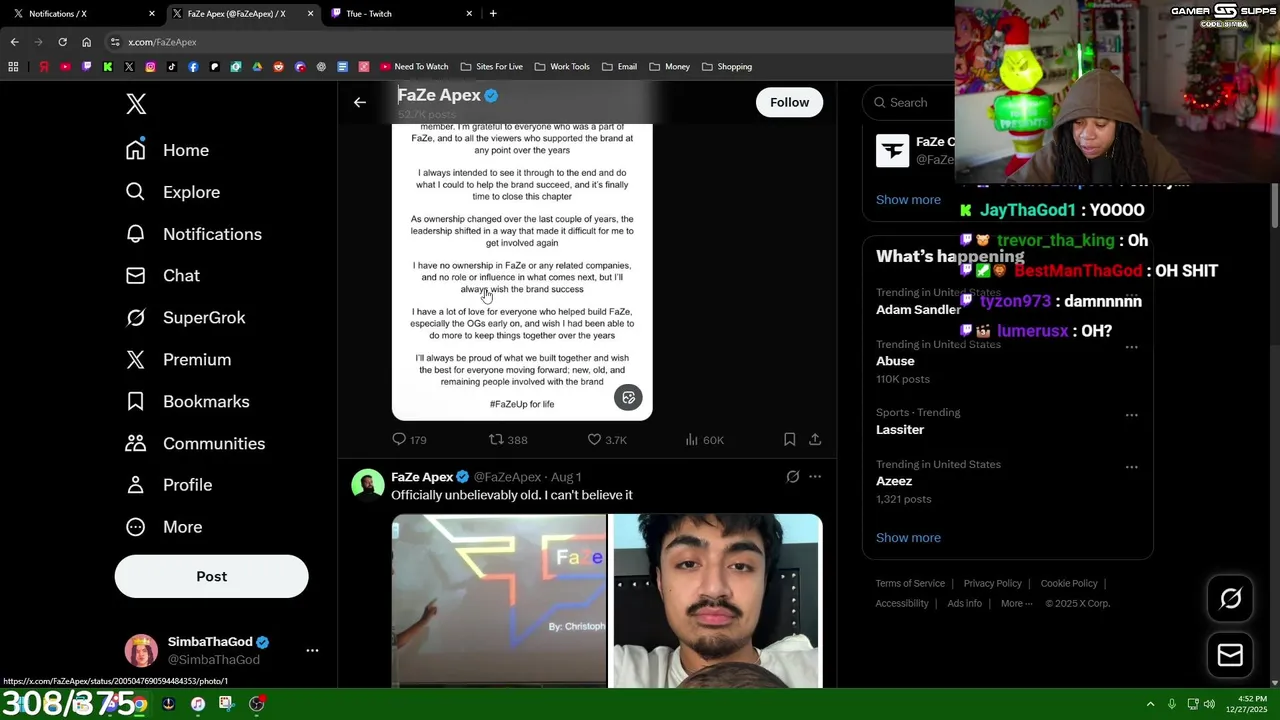Open the FaZe logo video thumbnail
This screenshot has height=720, width=1280.
pos(499,601)
